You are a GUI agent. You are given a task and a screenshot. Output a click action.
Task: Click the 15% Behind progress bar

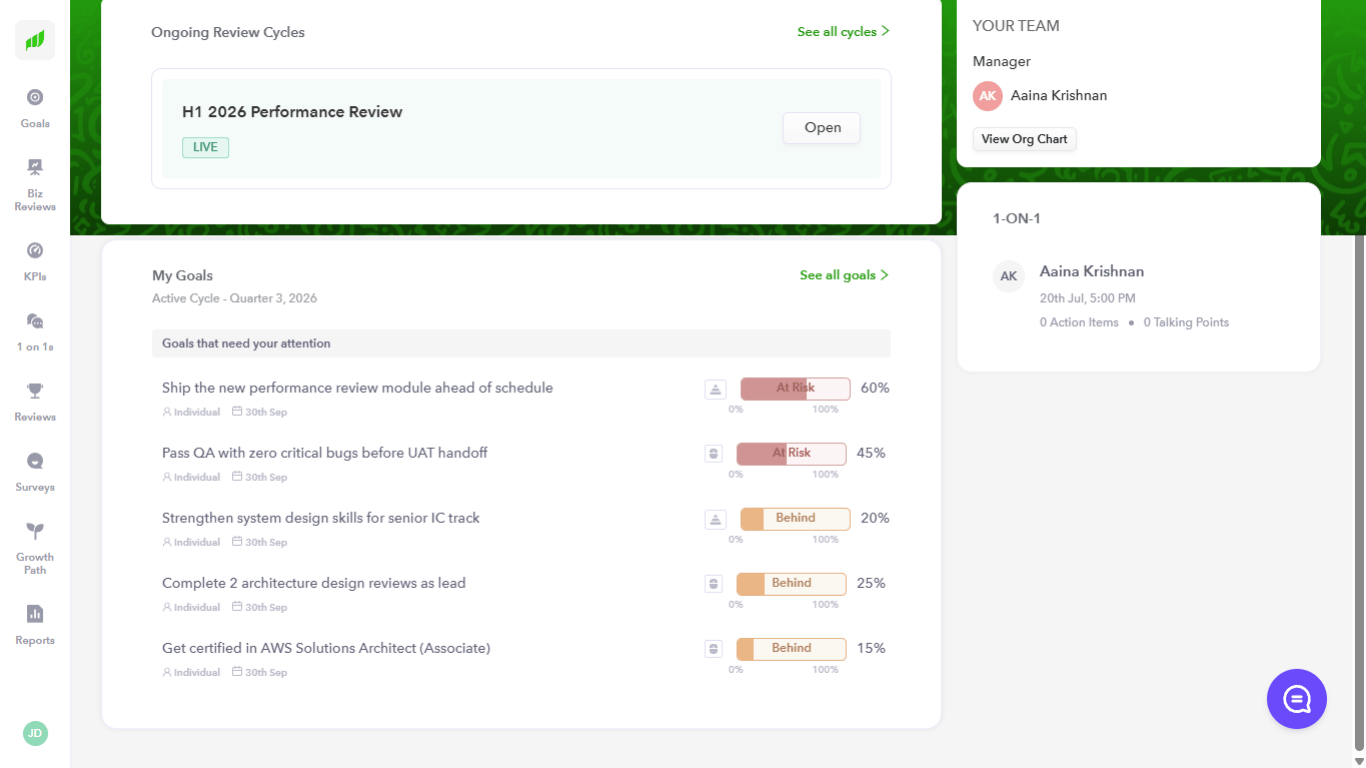[x=791, y=648]
